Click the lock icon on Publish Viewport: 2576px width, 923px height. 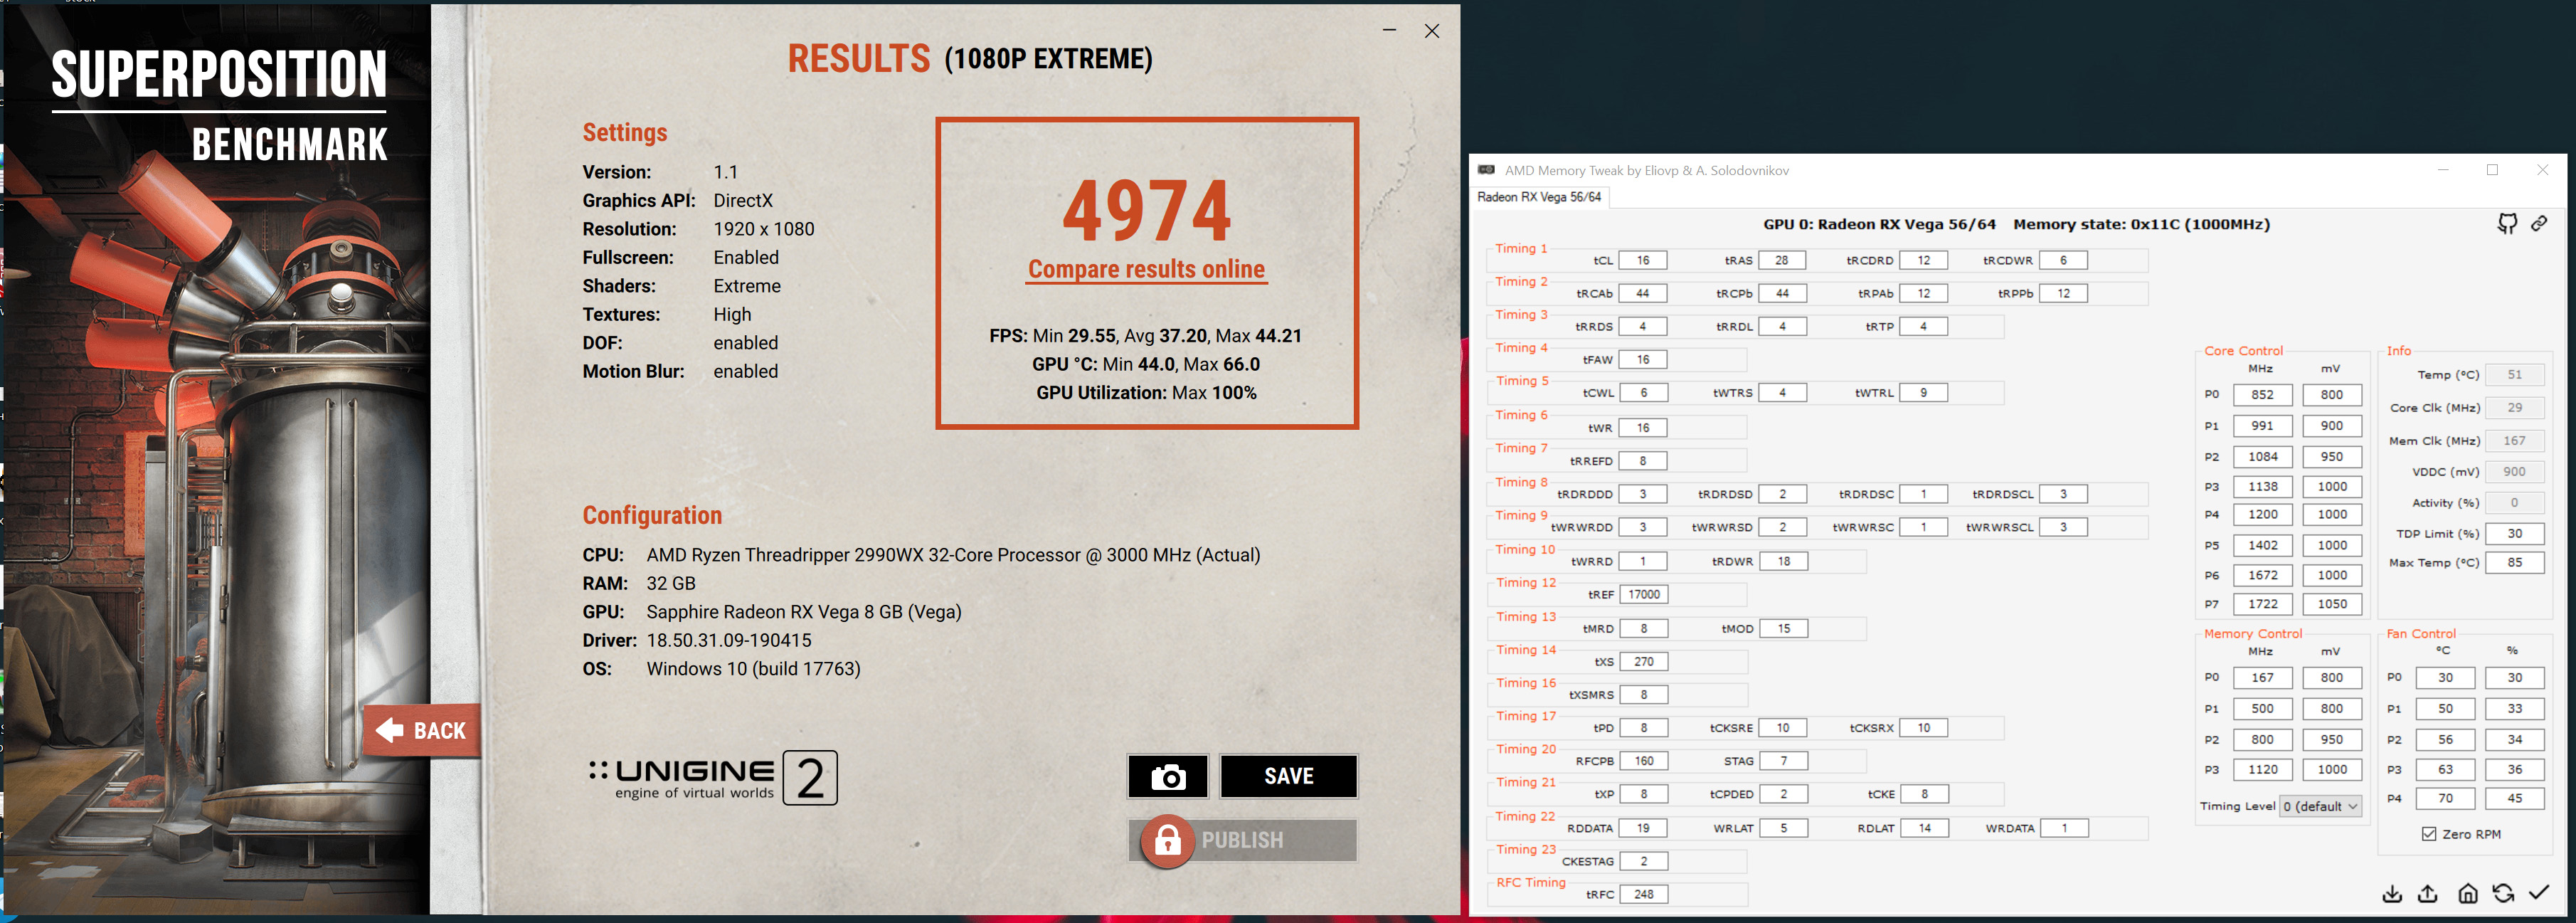(1167, 840)
